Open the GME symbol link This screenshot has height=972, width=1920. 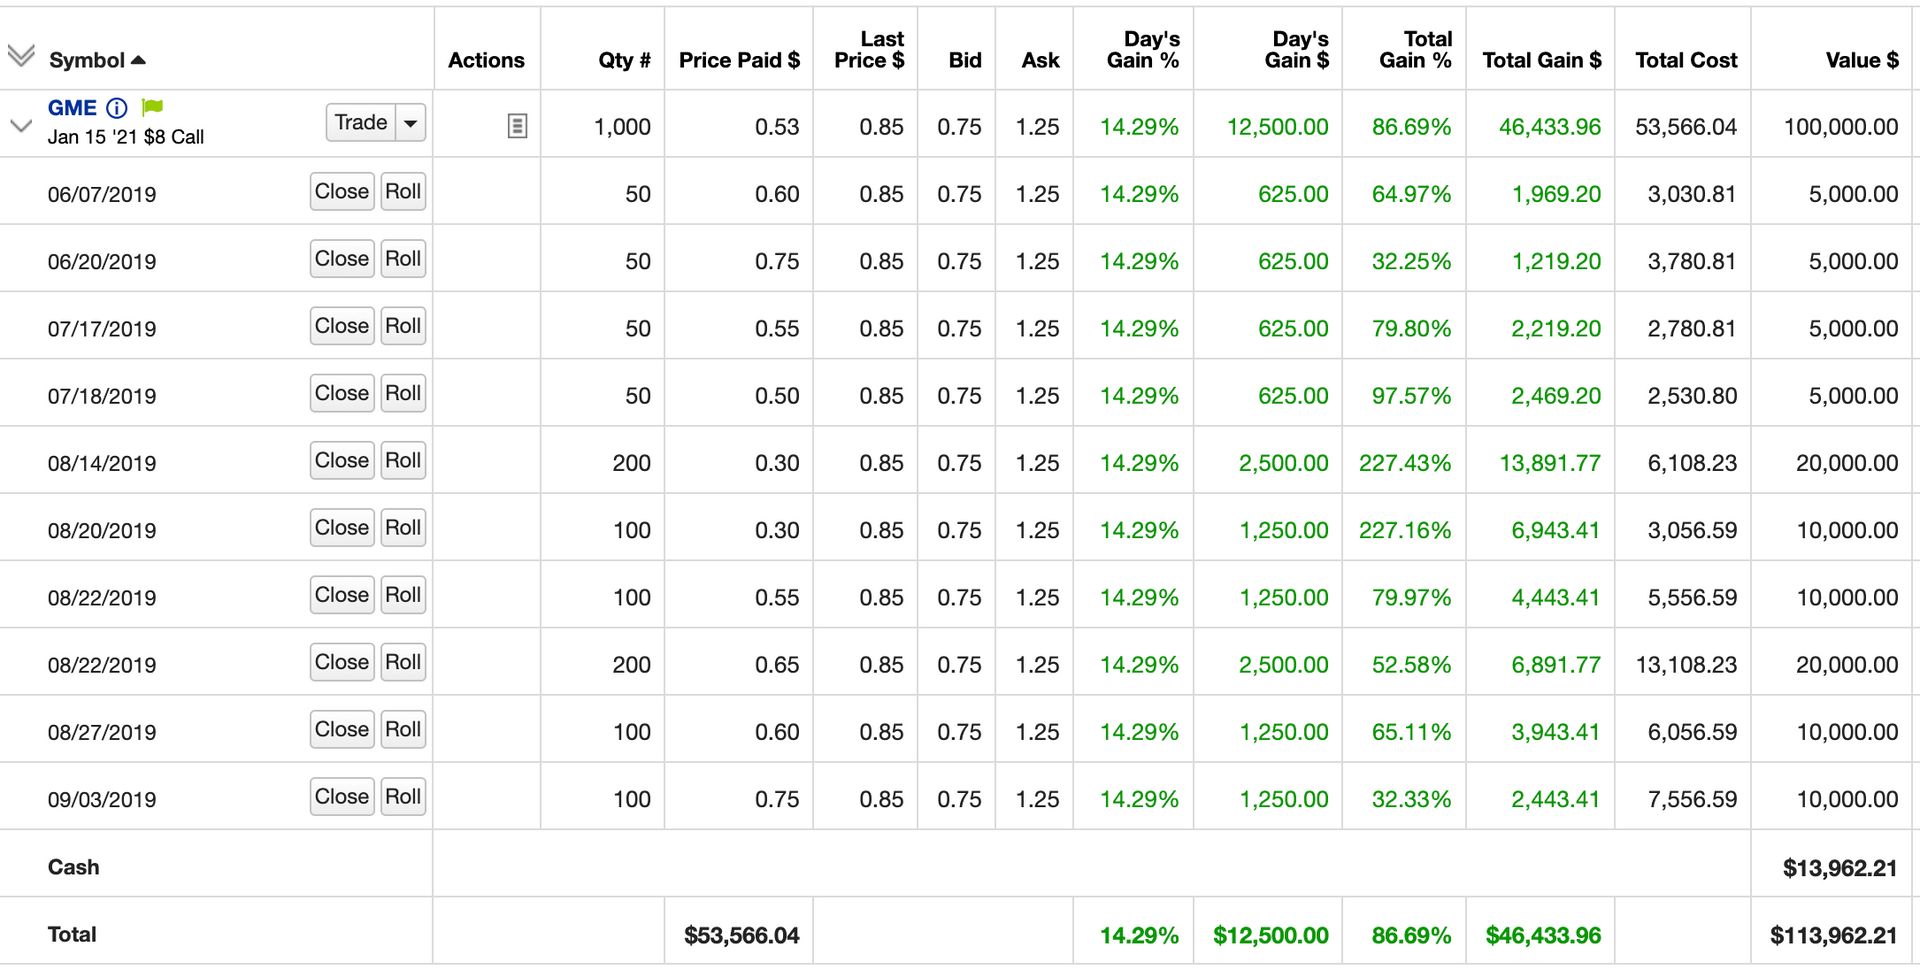tap(72, 108)
